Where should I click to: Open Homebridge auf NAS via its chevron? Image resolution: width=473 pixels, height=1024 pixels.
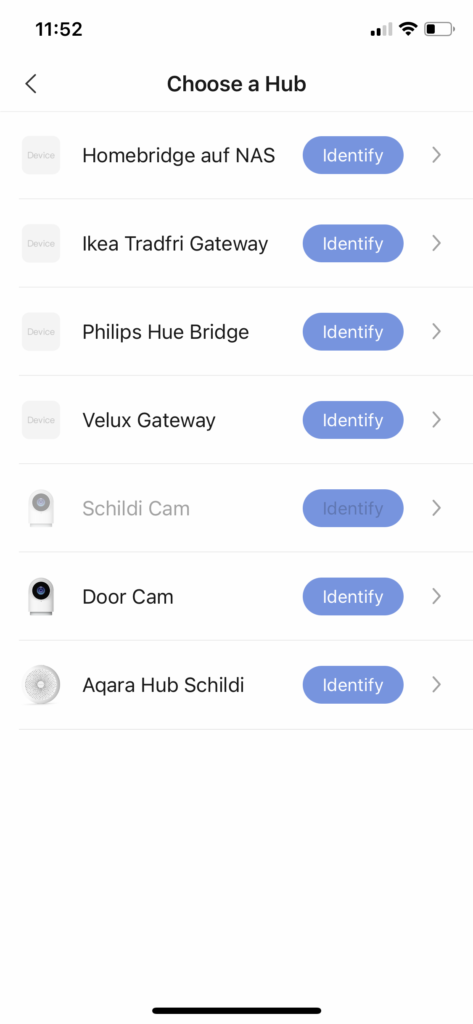tap(437, 155)
